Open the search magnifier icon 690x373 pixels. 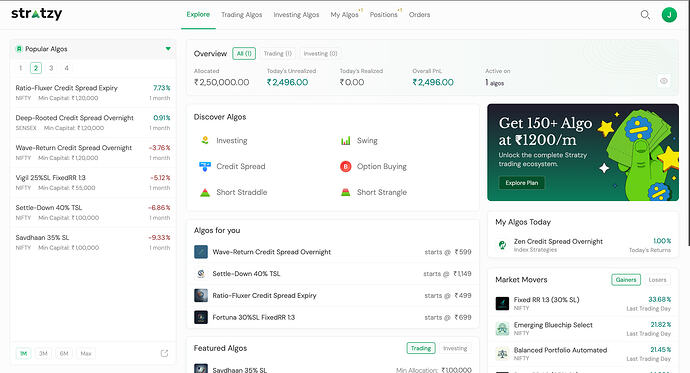pyautogui.click(x=645, y=15)
